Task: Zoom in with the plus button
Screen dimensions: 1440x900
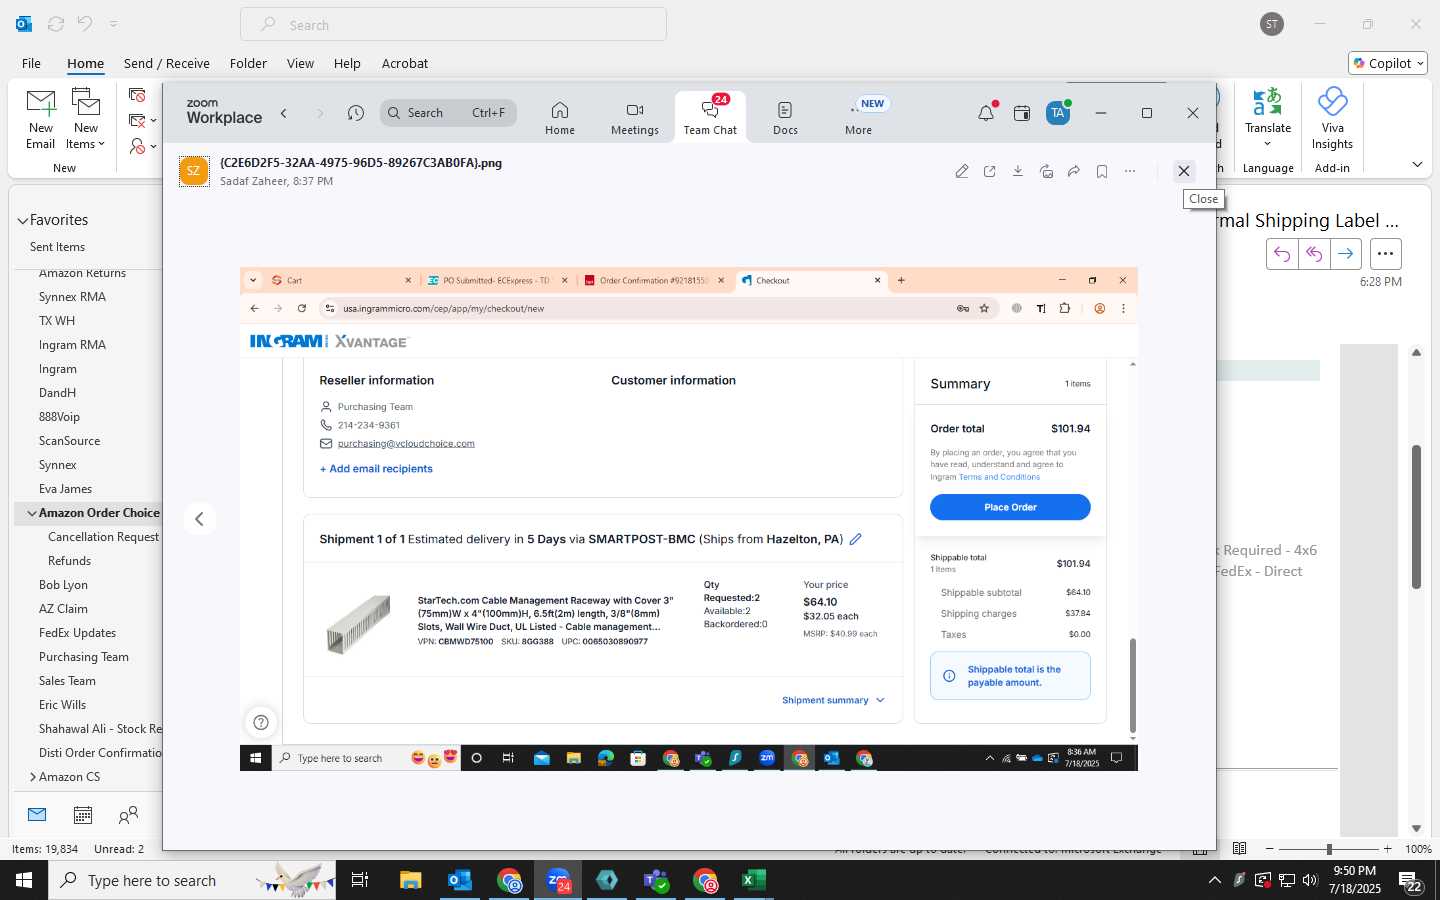Action: pos(1387,849)
